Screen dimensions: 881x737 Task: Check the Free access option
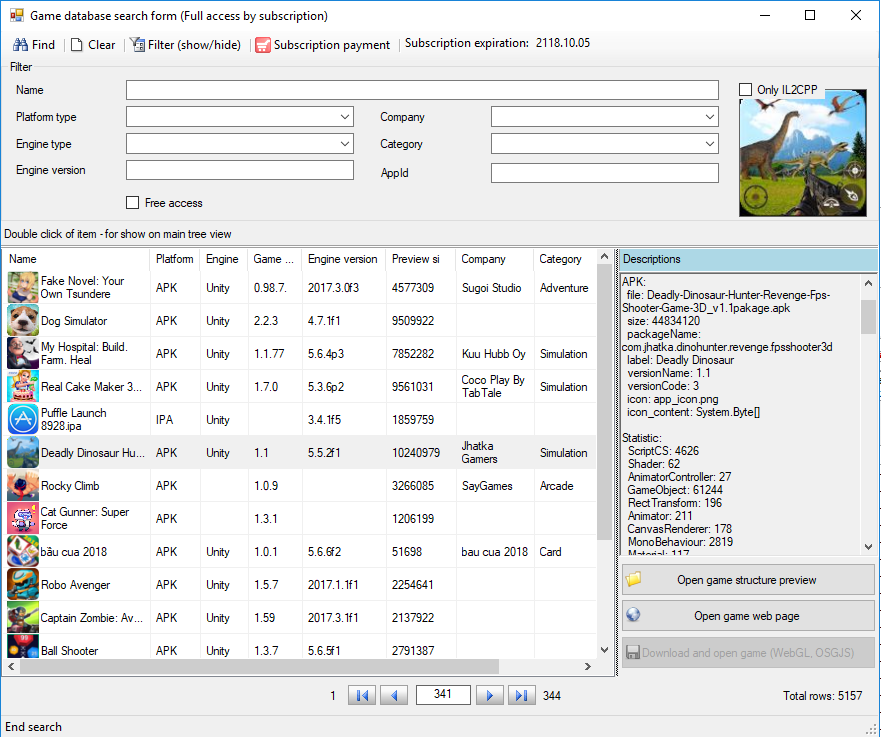(133, 203)
